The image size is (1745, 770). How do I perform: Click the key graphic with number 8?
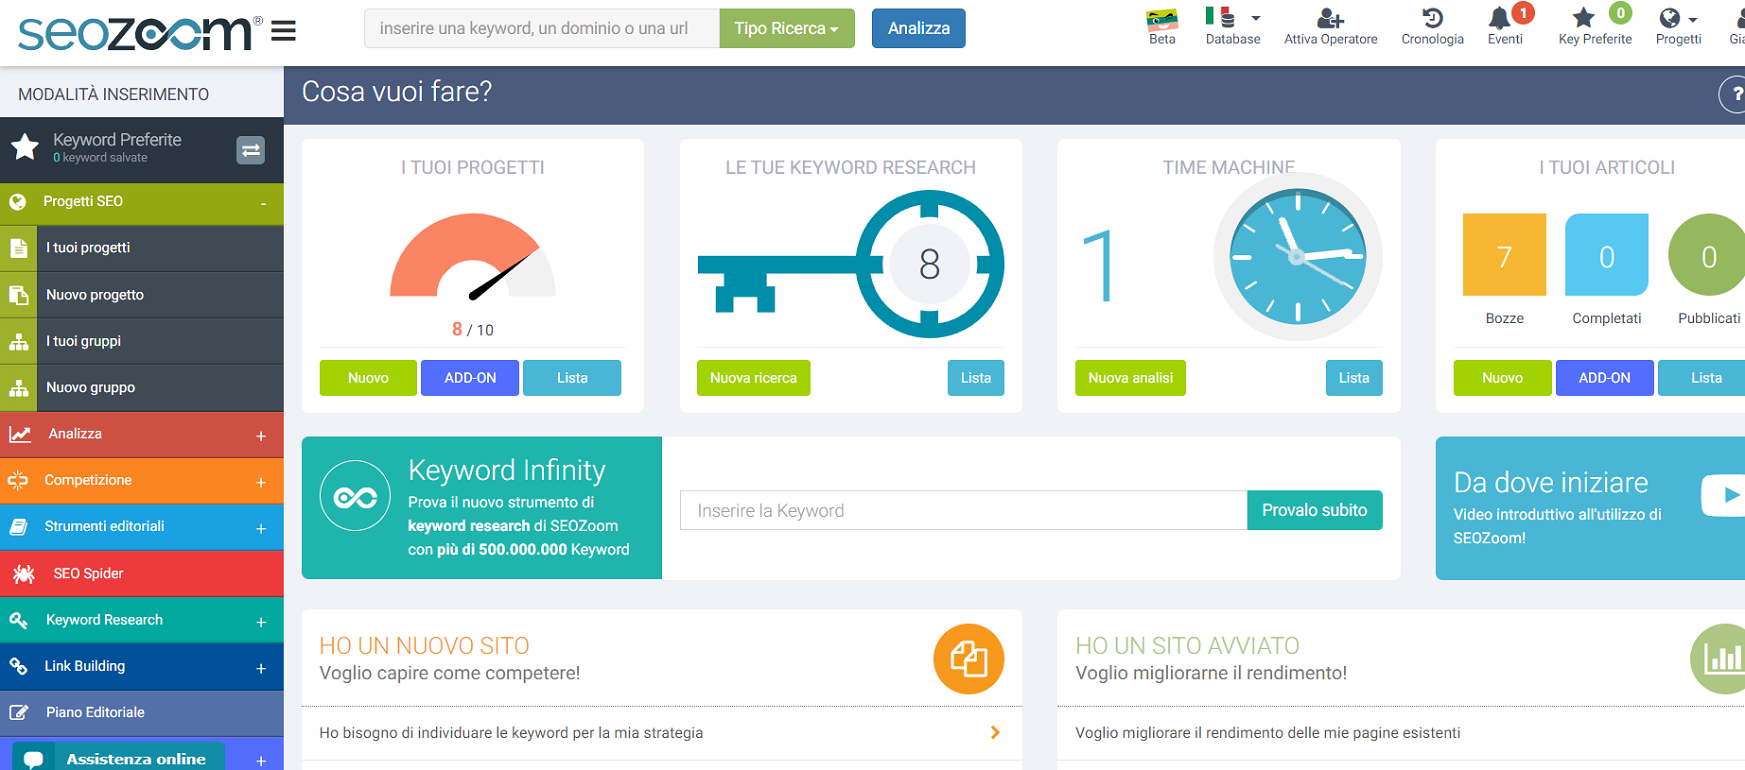point(851,264)
